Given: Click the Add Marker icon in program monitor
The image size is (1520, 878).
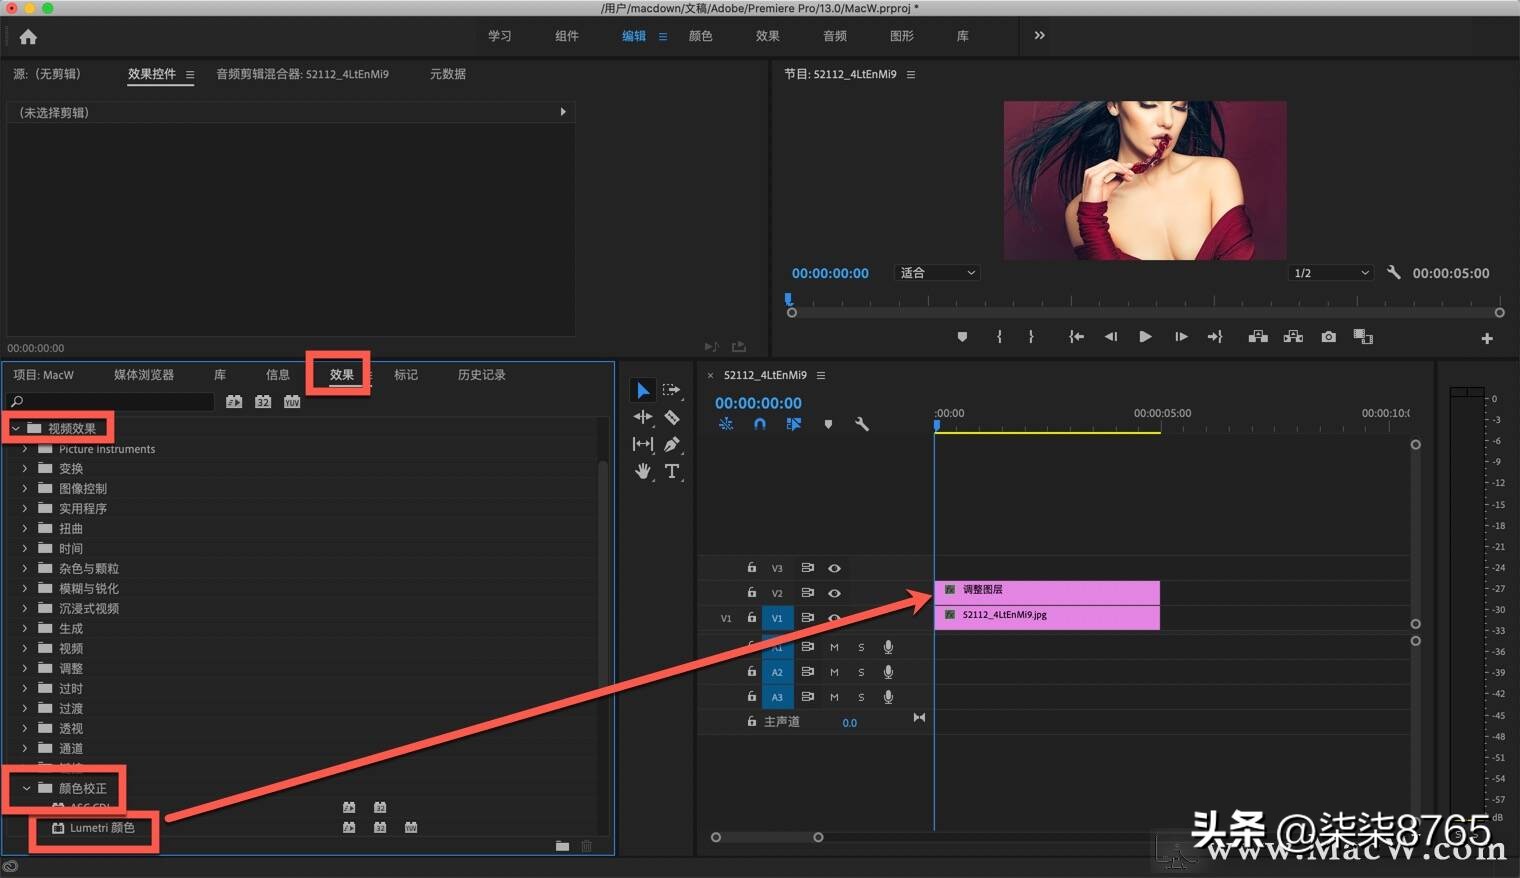Looking at the screenshot, I should pyautogui.click(x=962, y=337).
